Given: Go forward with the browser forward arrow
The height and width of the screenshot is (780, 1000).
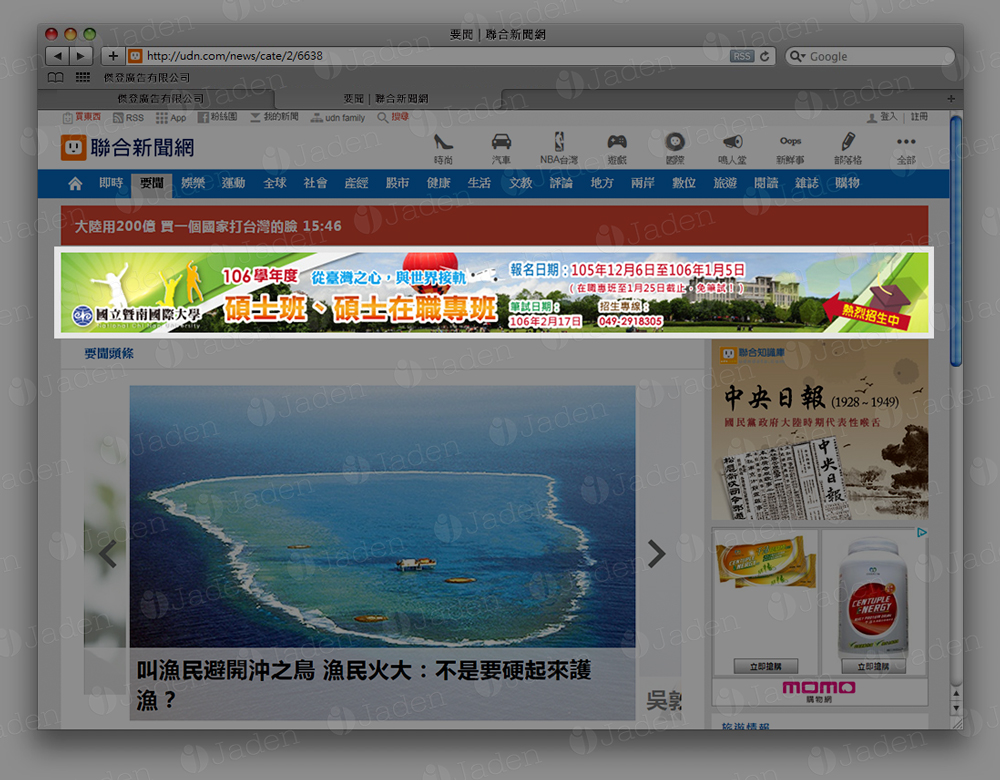Looking at the screenshot, I should click(81, 56).
